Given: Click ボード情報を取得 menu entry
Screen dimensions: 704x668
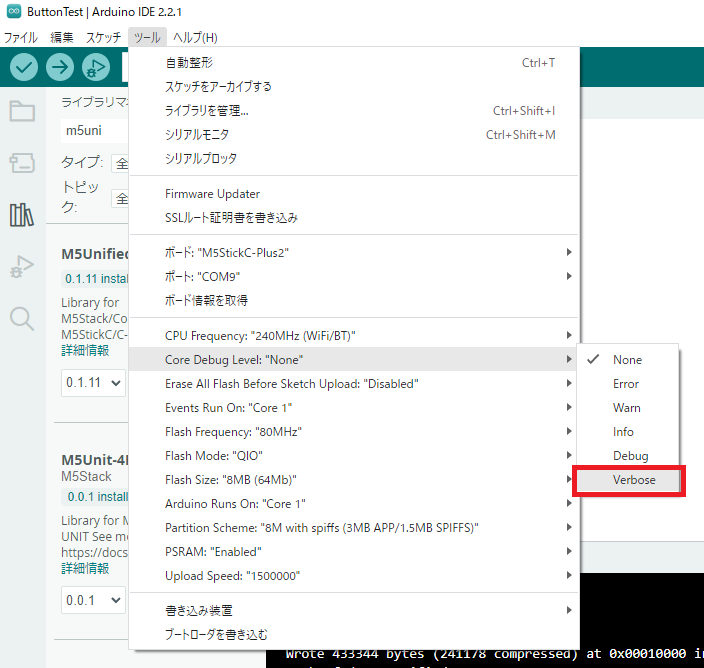Looking at the screenshot, I should pos(206,300).
